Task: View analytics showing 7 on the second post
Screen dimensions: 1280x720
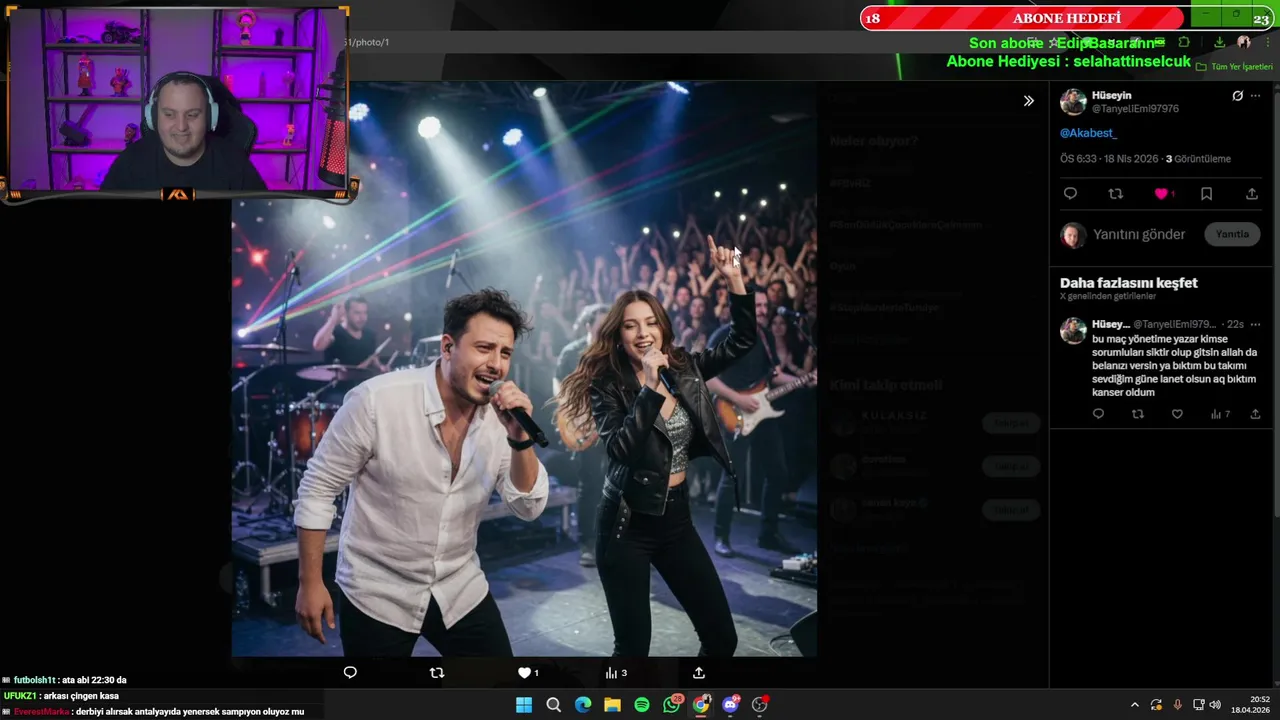Action: pos(1220,414)
